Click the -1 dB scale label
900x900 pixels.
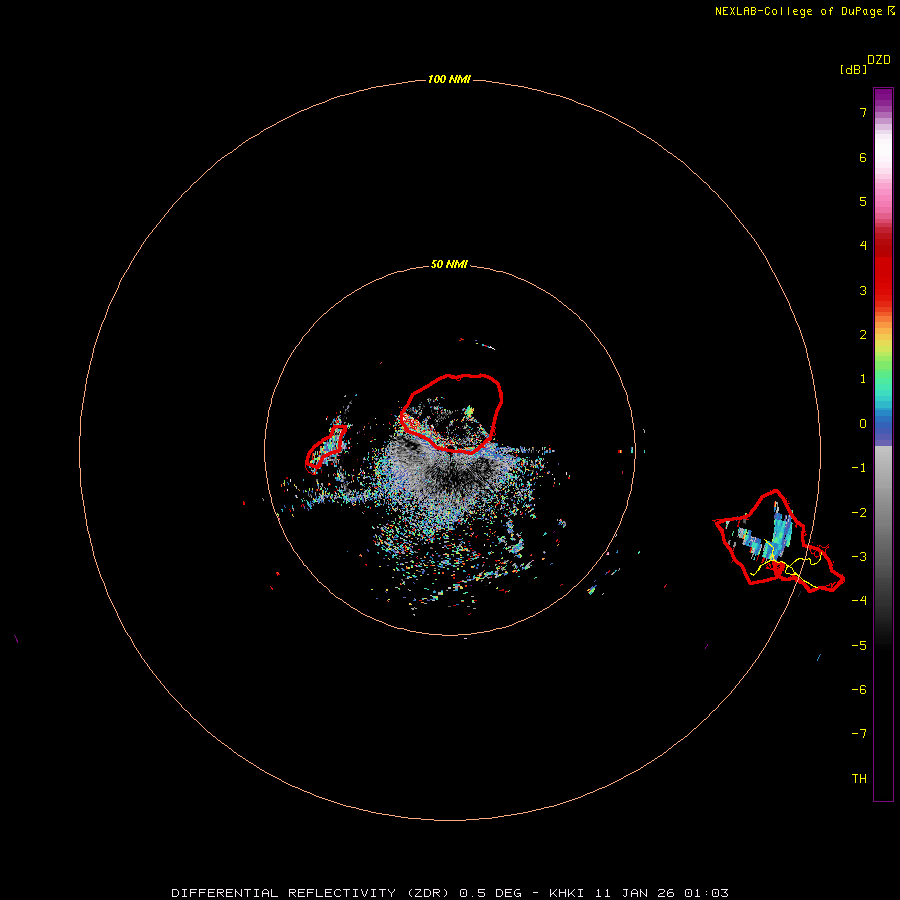pyautogui.click(x=859, y=468)
